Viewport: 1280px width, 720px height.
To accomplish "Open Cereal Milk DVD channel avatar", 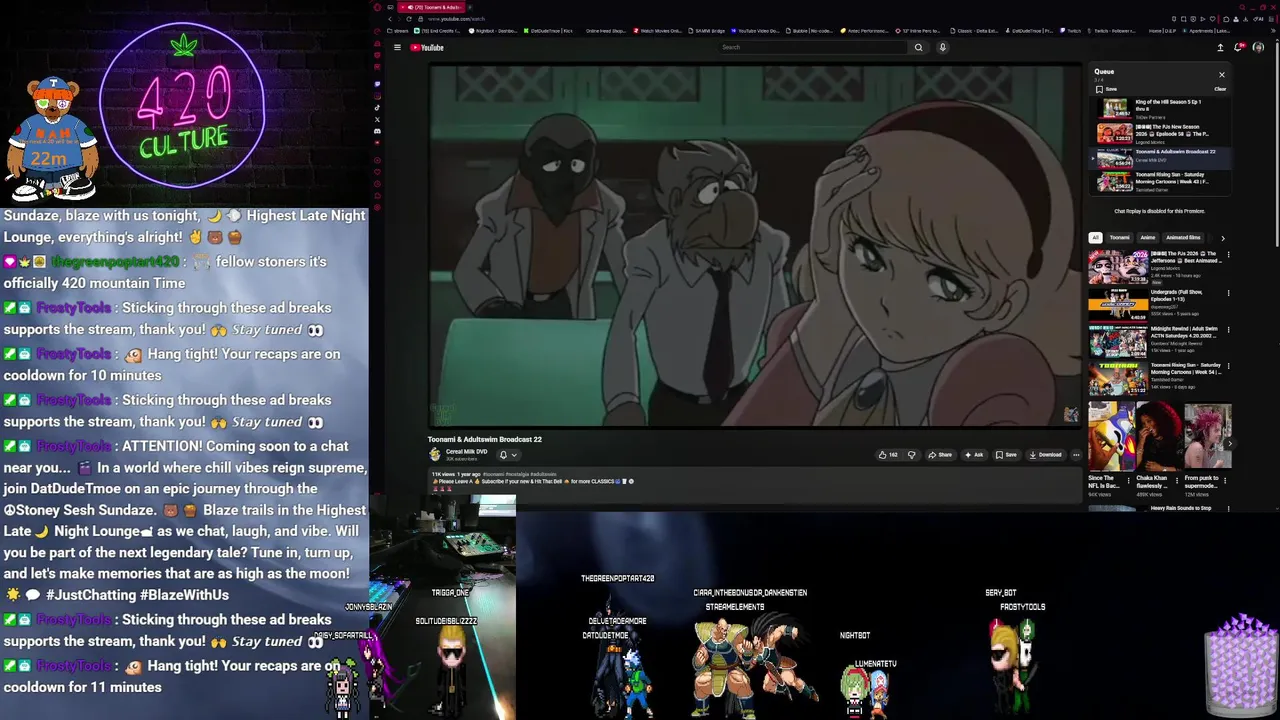I will (435, 454).
